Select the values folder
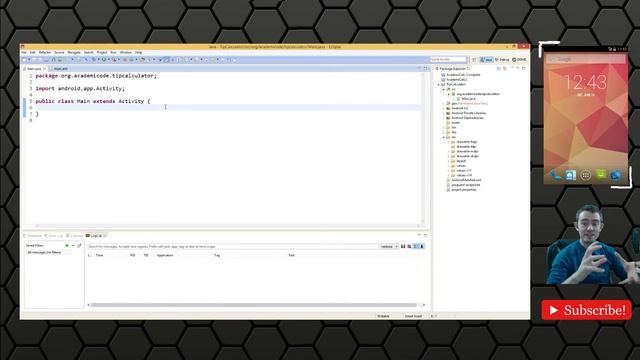This screenshot has height=360, width=640. click(461, 166)
